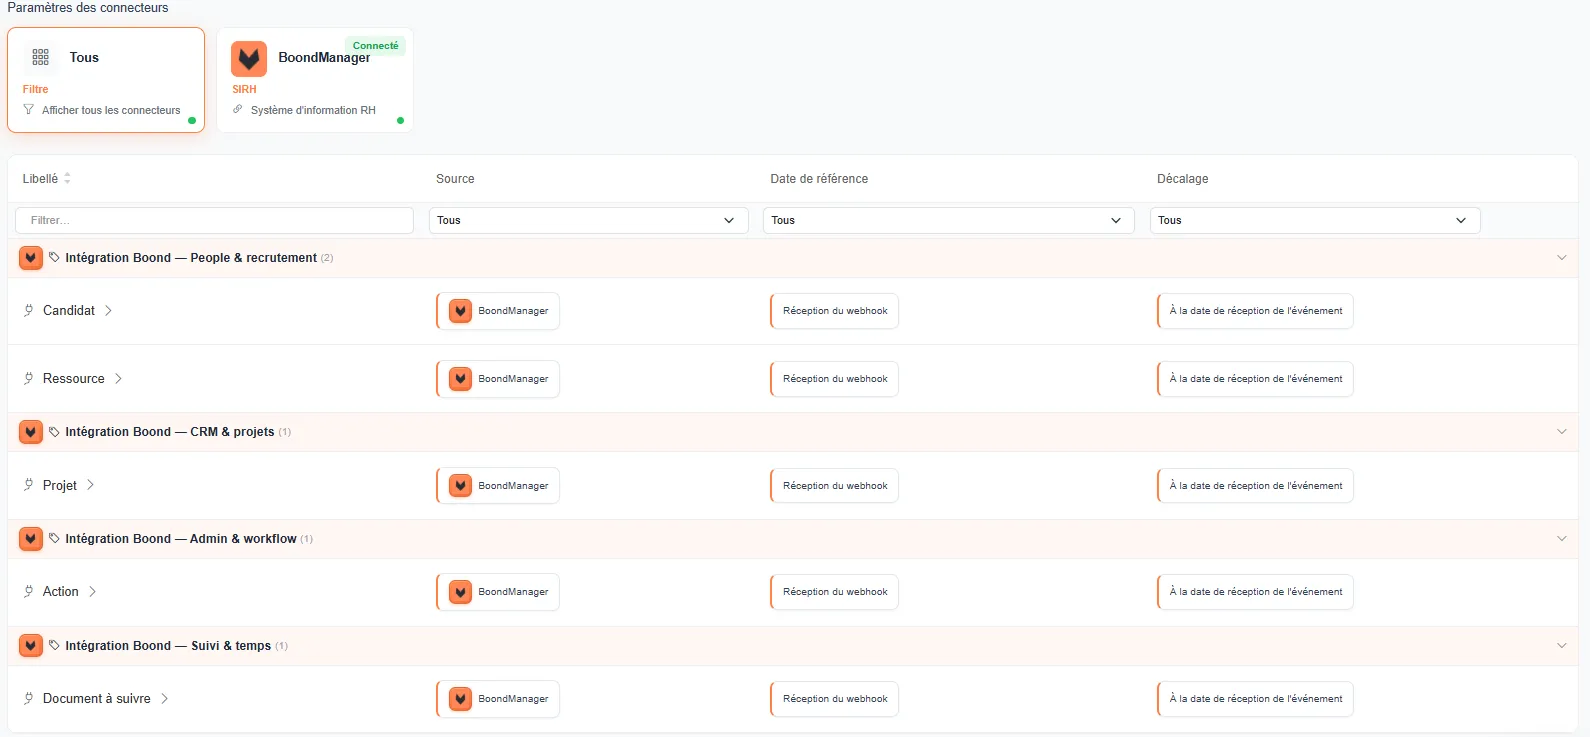Screen dimensions: 1590x737
Task: Click Réception du webhook in Candidat row
Action: click(834, 311)
